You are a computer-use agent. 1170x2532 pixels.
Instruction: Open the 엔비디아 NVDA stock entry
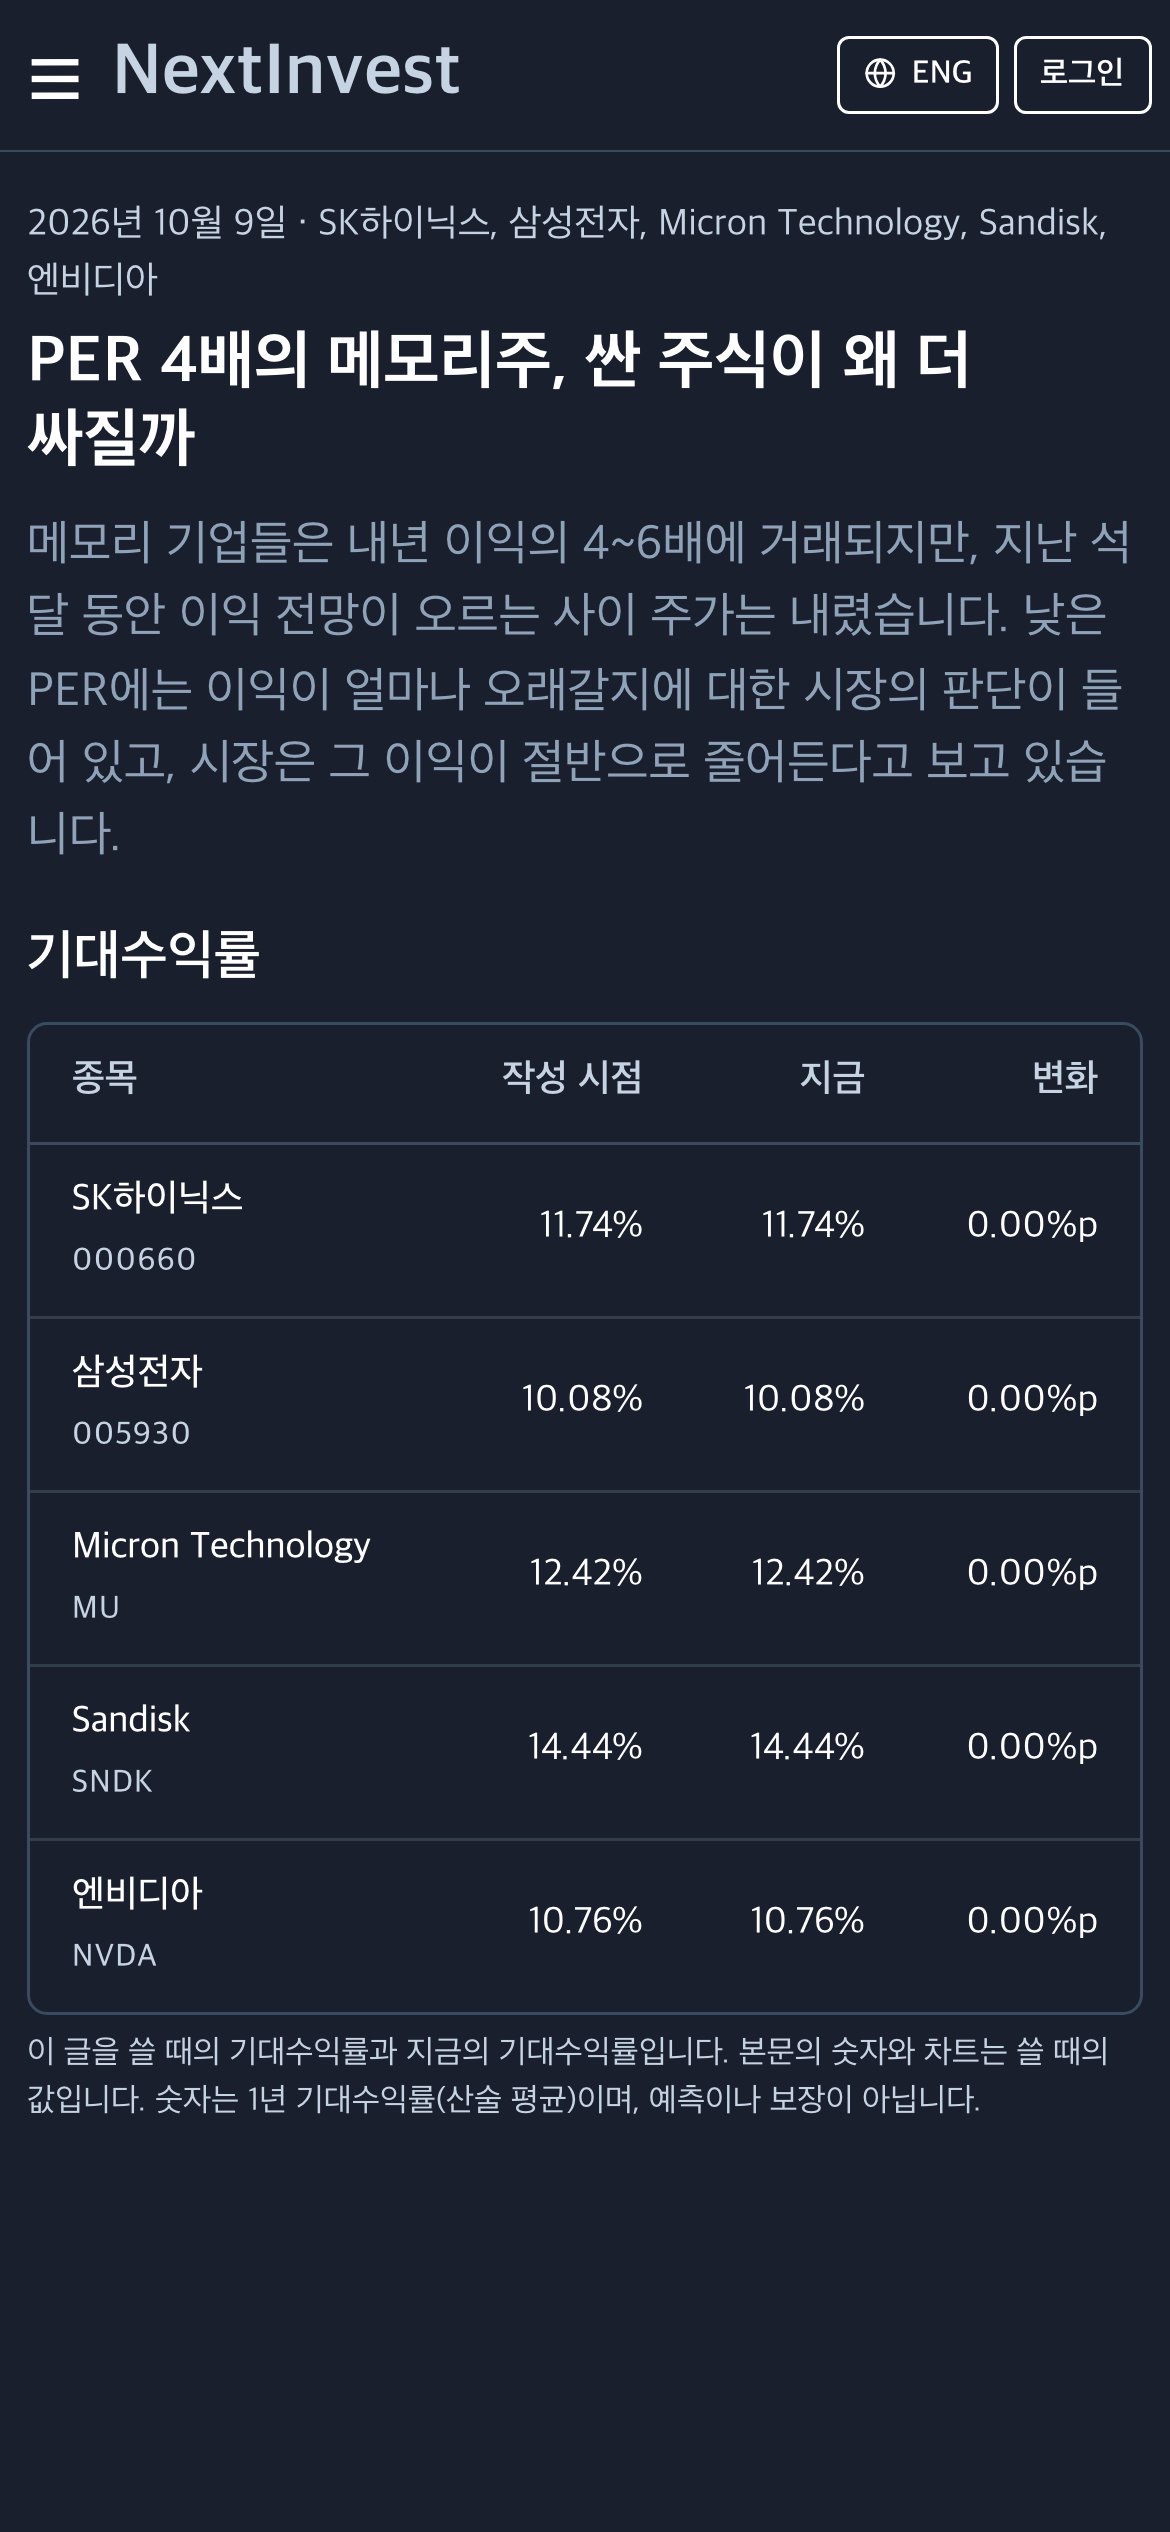(585, 1926)
